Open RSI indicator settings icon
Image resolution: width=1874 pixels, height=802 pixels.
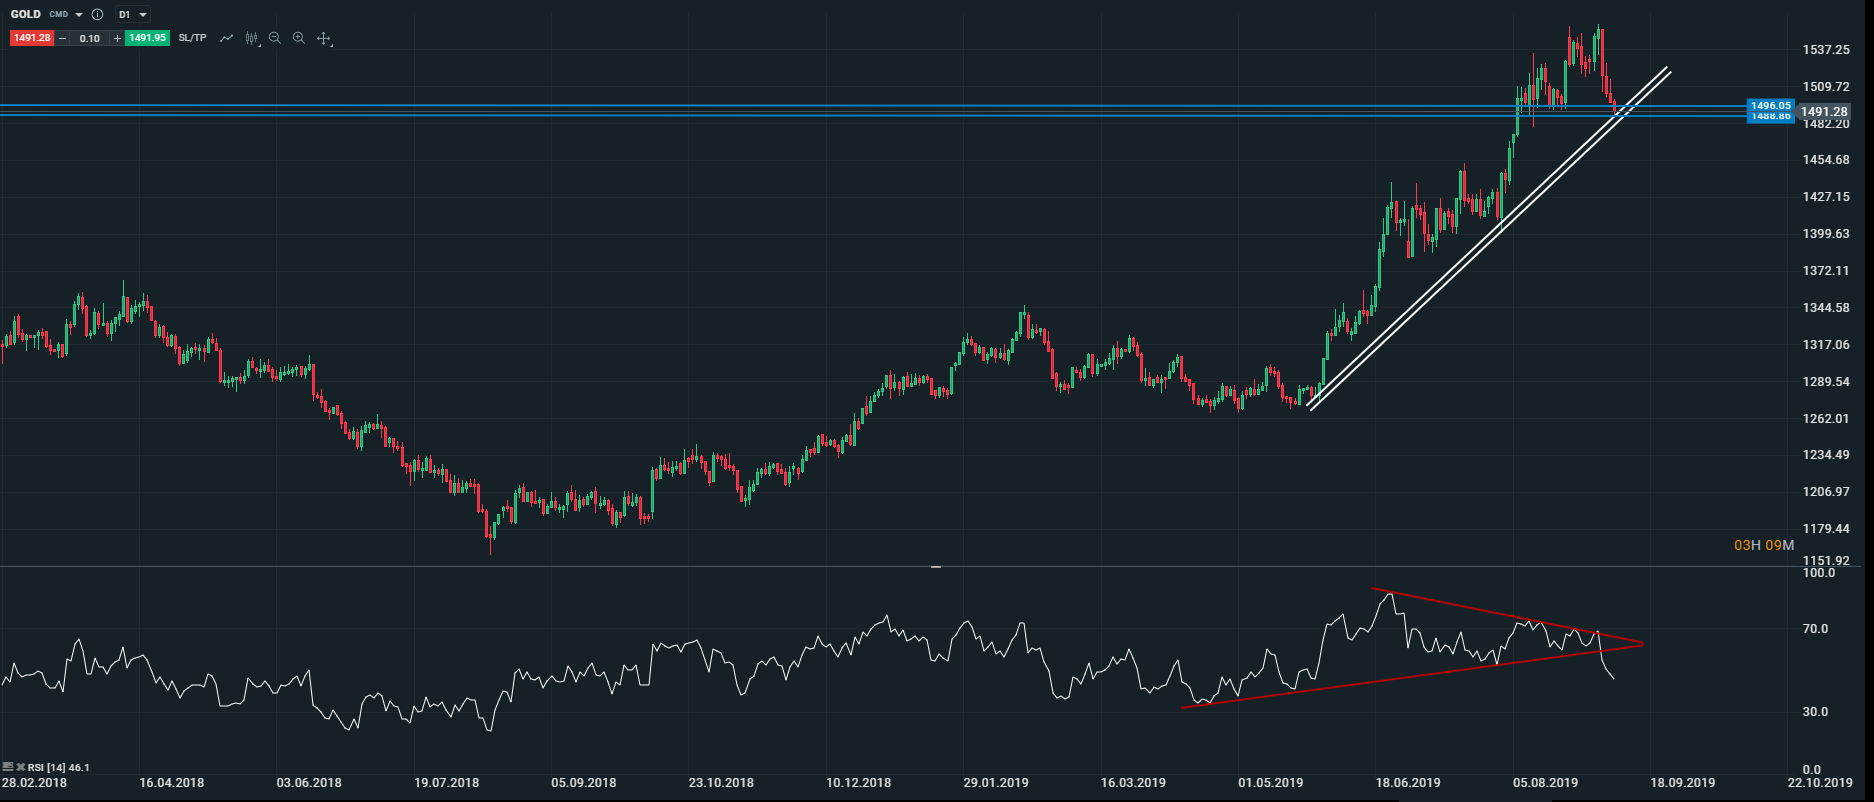8,767
